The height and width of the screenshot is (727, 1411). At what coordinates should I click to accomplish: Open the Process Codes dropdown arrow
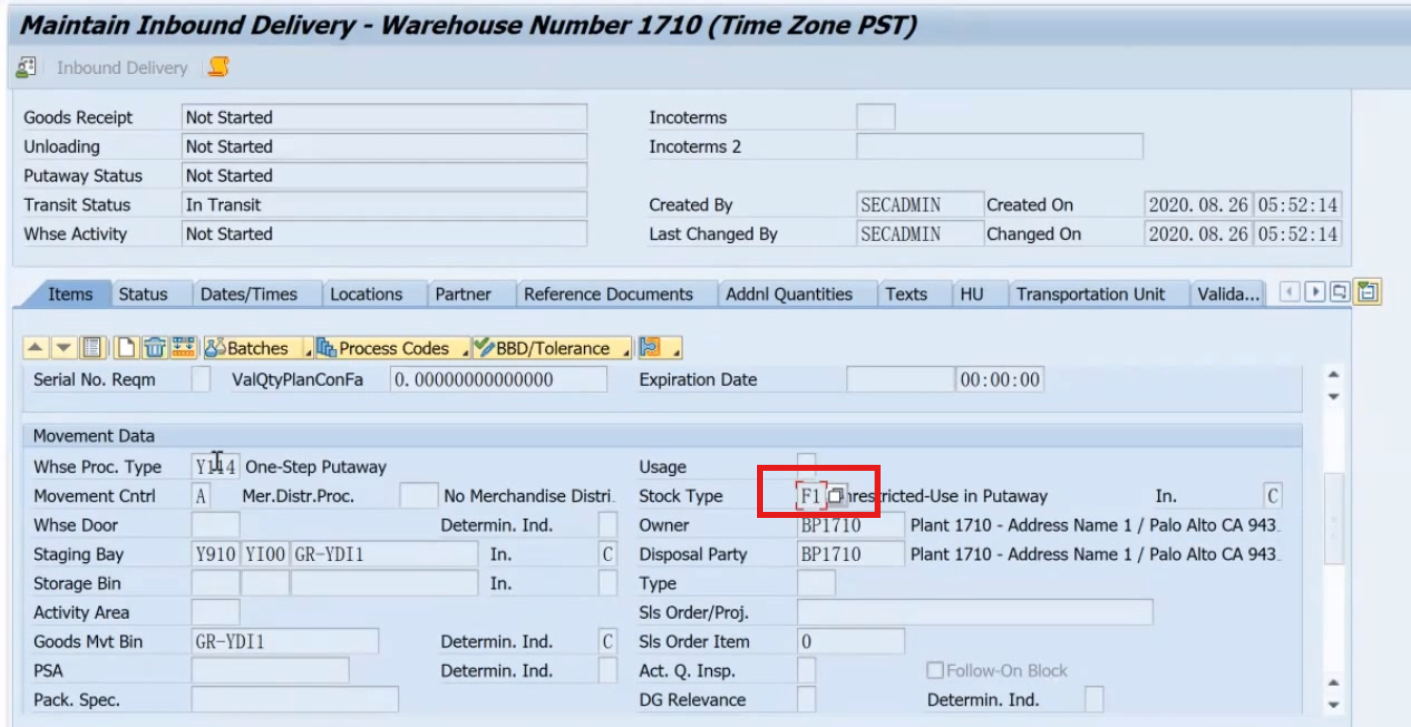point(465,351)
